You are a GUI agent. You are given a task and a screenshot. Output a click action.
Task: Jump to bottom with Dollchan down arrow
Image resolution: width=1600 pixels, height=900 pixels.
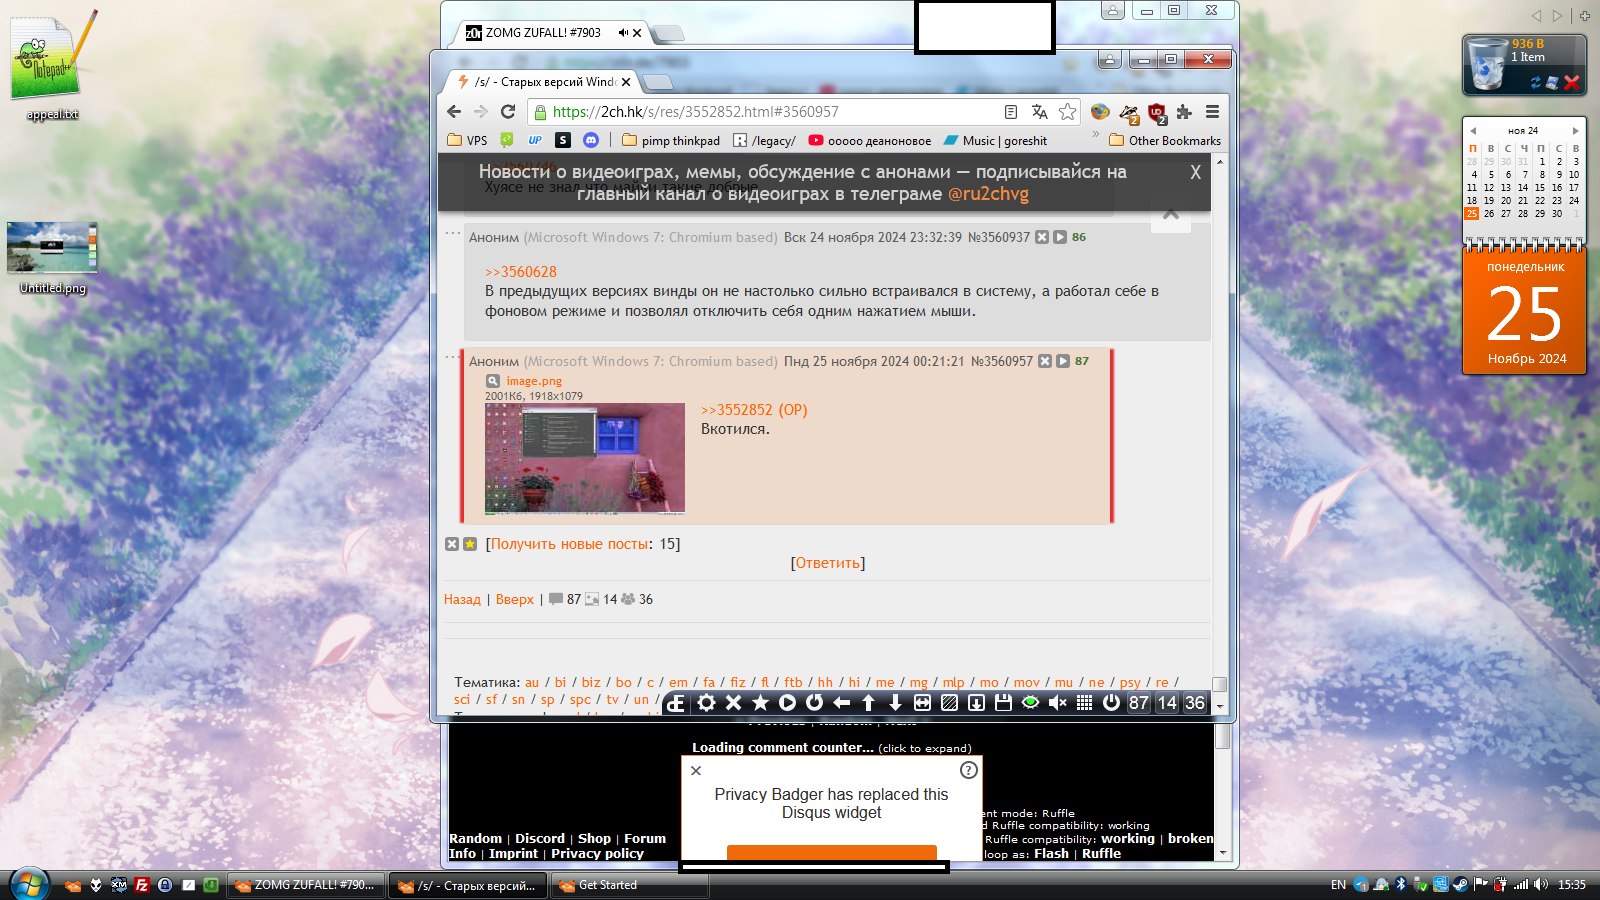(x=895, y=703)
